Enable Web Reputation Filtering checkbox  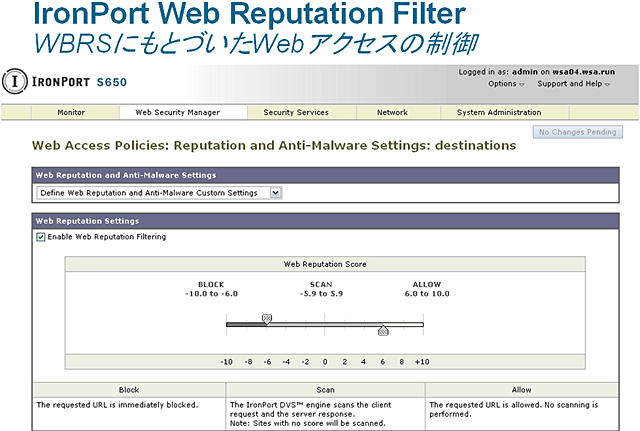coord(41,237)
